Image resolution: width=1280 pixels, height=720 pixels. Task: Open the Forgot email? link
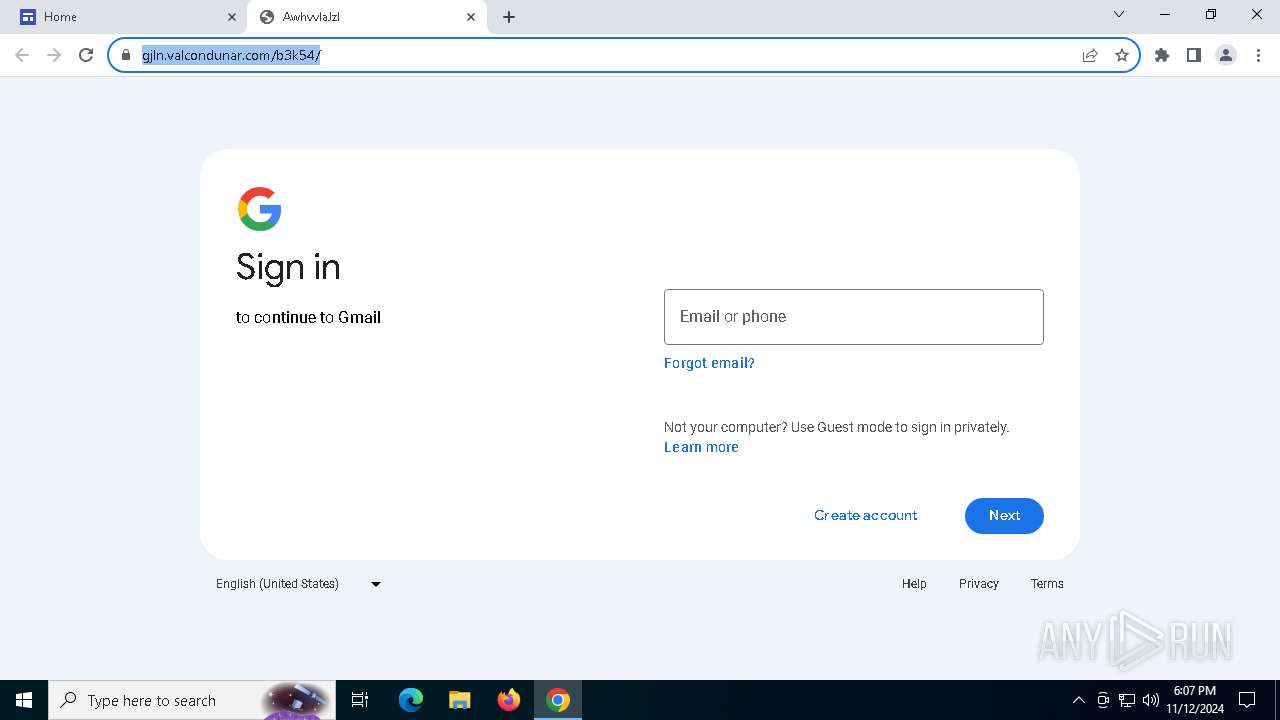pos(709,363)
